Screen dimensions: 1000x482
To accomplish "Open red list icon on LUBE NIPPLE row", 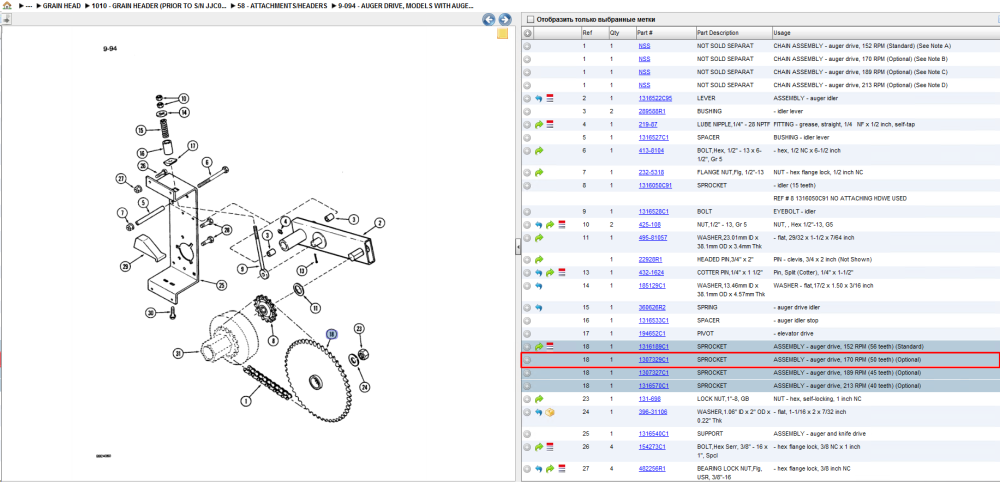I will pyautogui.click(x=550, y=125).
